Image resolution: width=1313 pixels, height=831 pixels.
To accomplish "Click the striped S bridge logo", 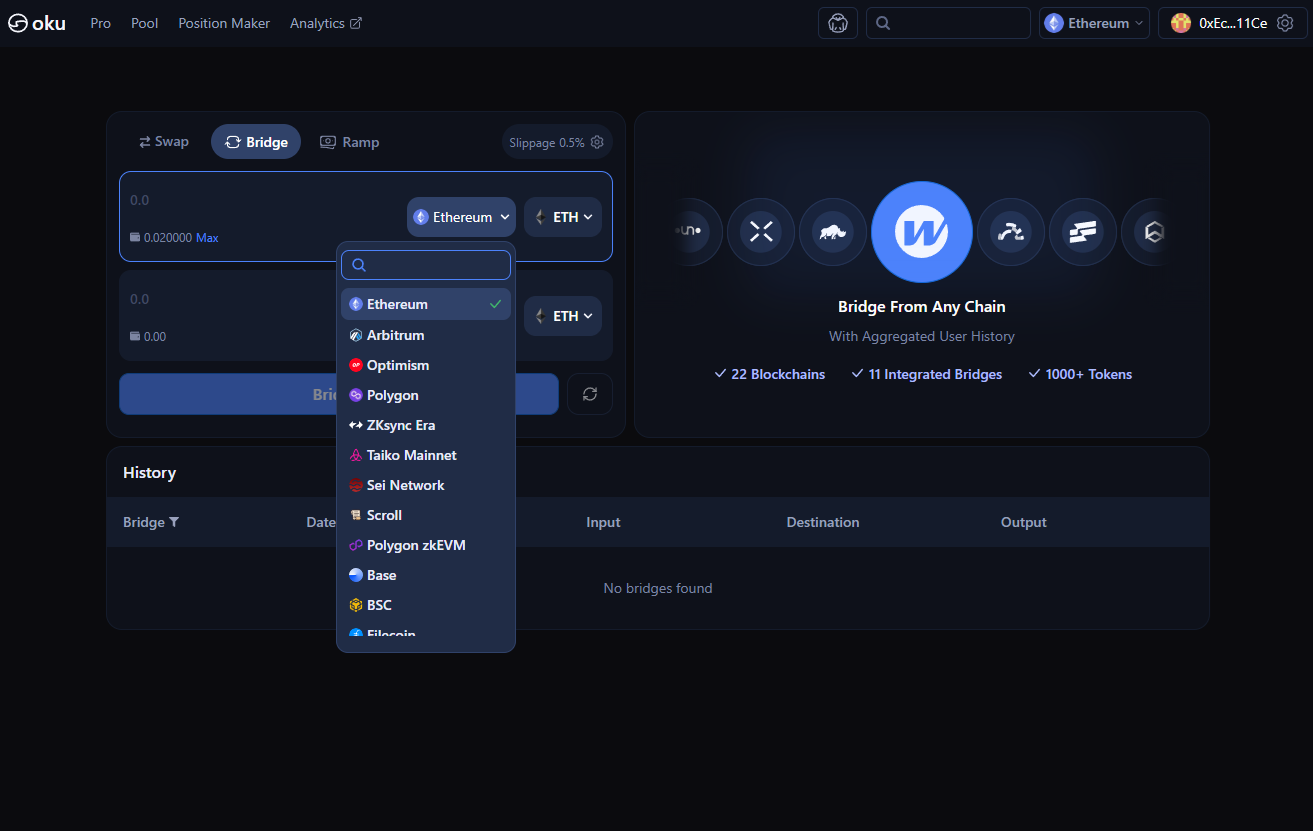I will pos(1083,232).
